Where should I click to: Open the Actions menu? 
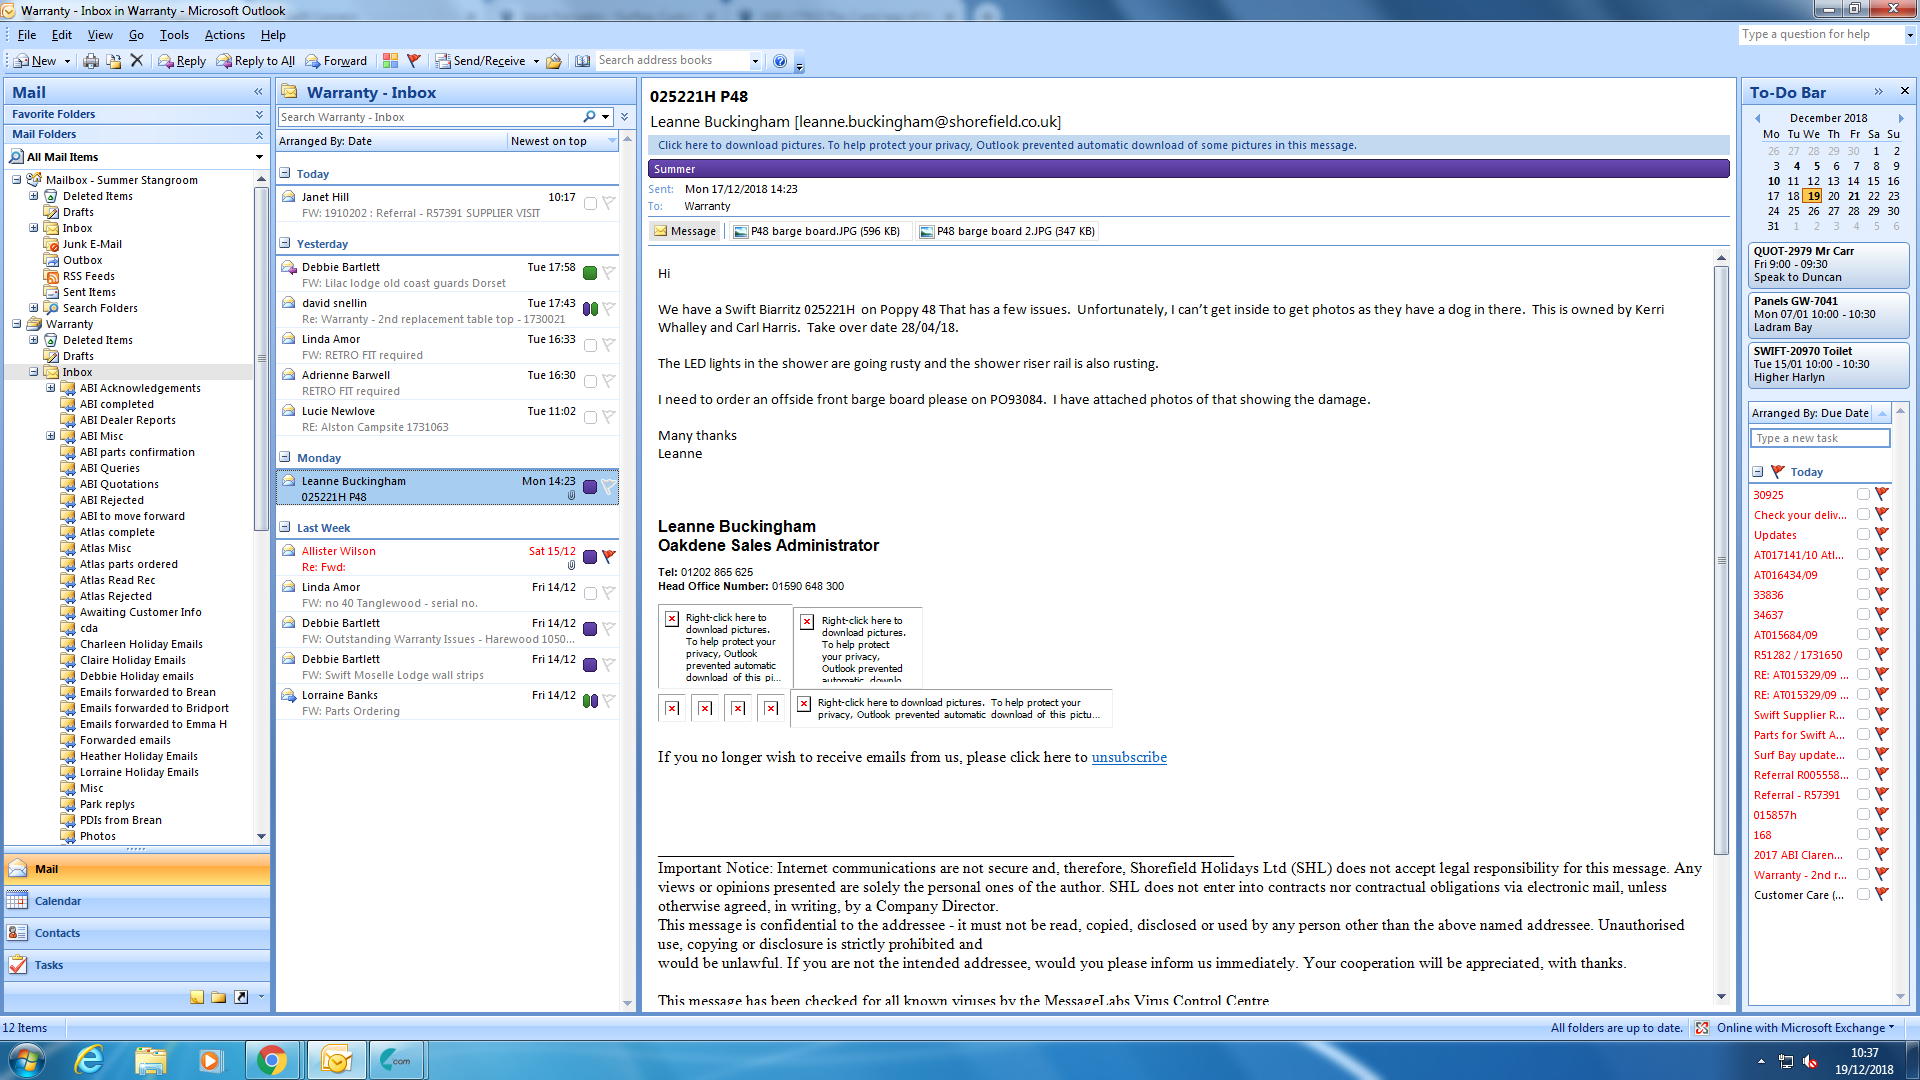pyautogui.click(x=224, y=35)
